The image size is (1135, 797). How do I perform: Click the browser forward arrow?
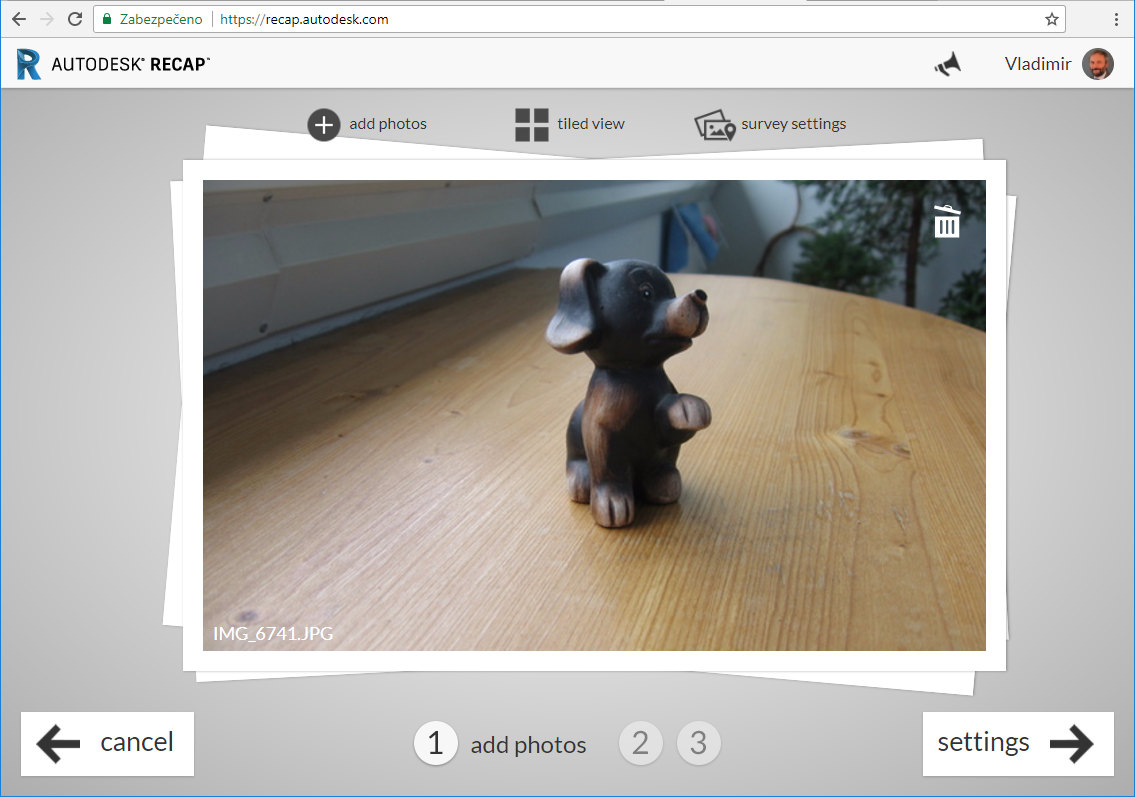click(47, 18)
